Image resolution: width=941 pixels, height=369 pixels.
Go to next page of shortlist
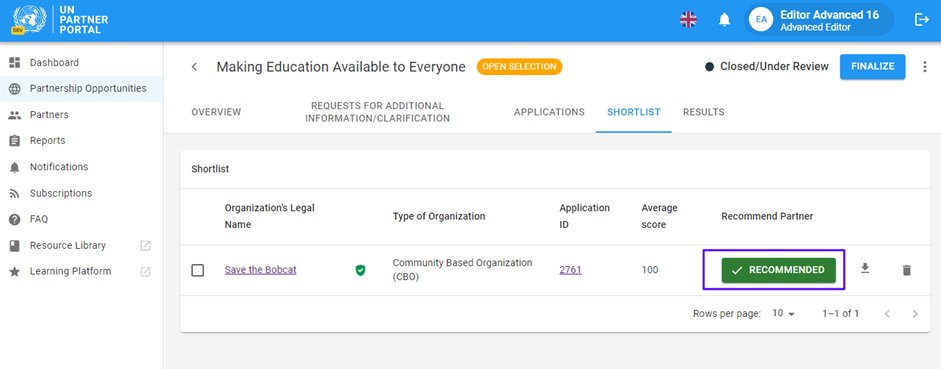point(915,314)
